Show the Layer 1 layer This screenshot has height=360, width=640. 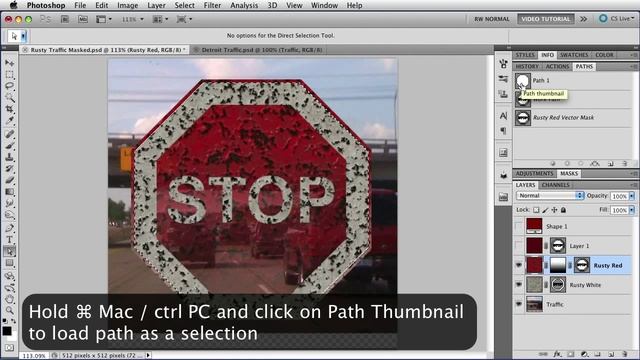point(519,246)
